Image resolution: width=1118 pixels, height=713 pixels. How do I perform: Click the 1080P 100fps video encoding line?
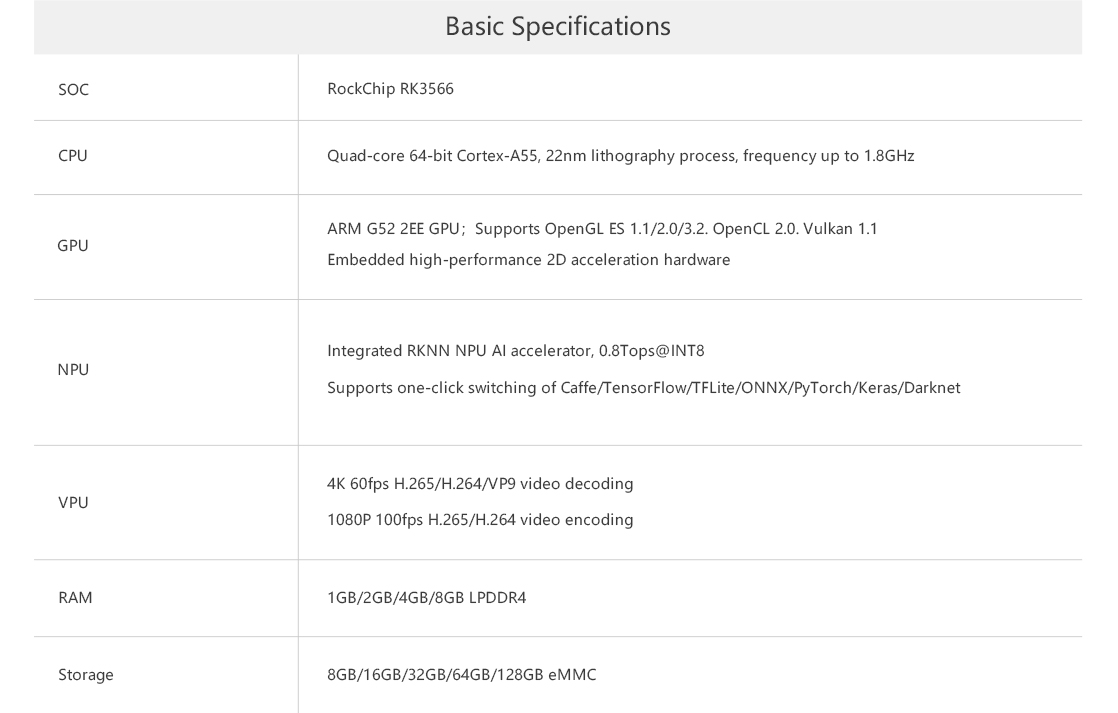(480, 520)
